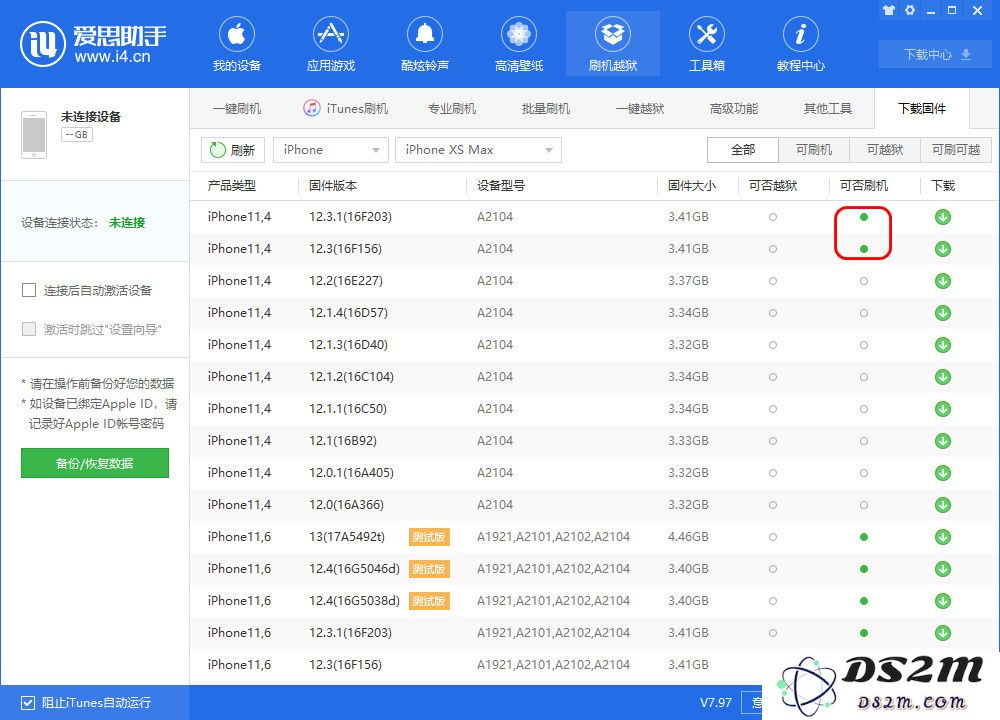
Task: Download firmware 12.1.4(16D57)
Action: 943,312
